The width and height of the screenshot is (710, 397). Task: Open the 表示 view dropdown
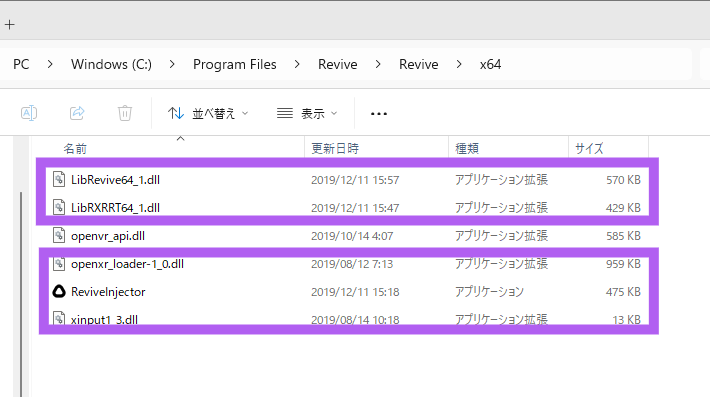pos(307,113)
